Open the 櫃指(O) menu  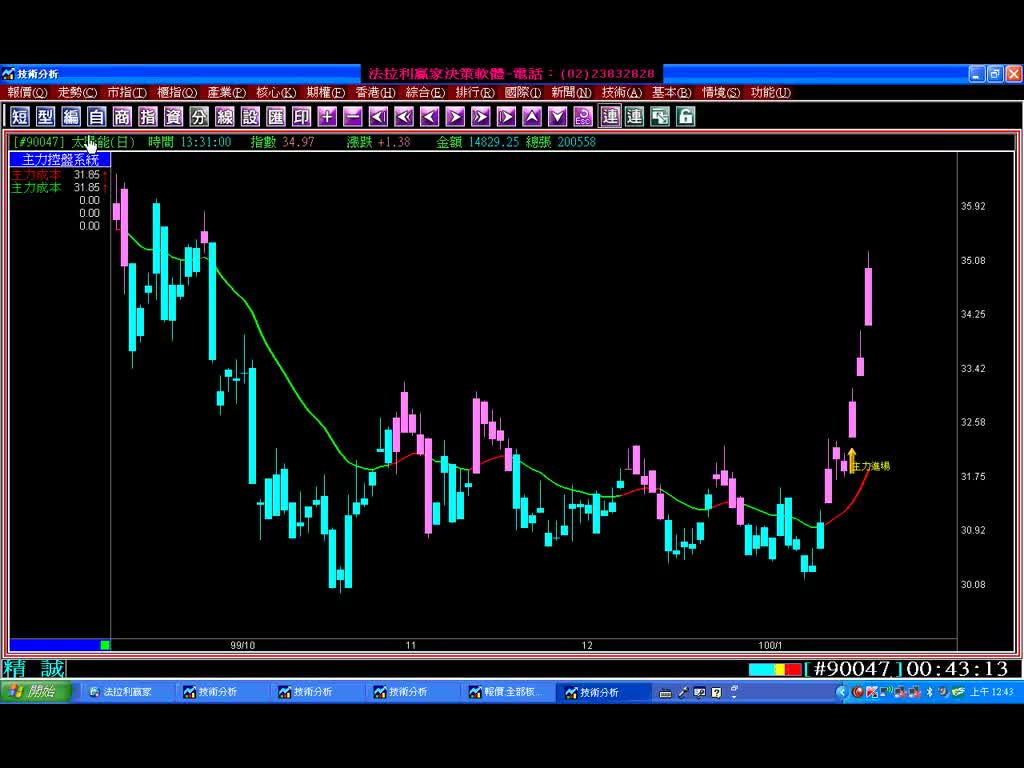176,93
